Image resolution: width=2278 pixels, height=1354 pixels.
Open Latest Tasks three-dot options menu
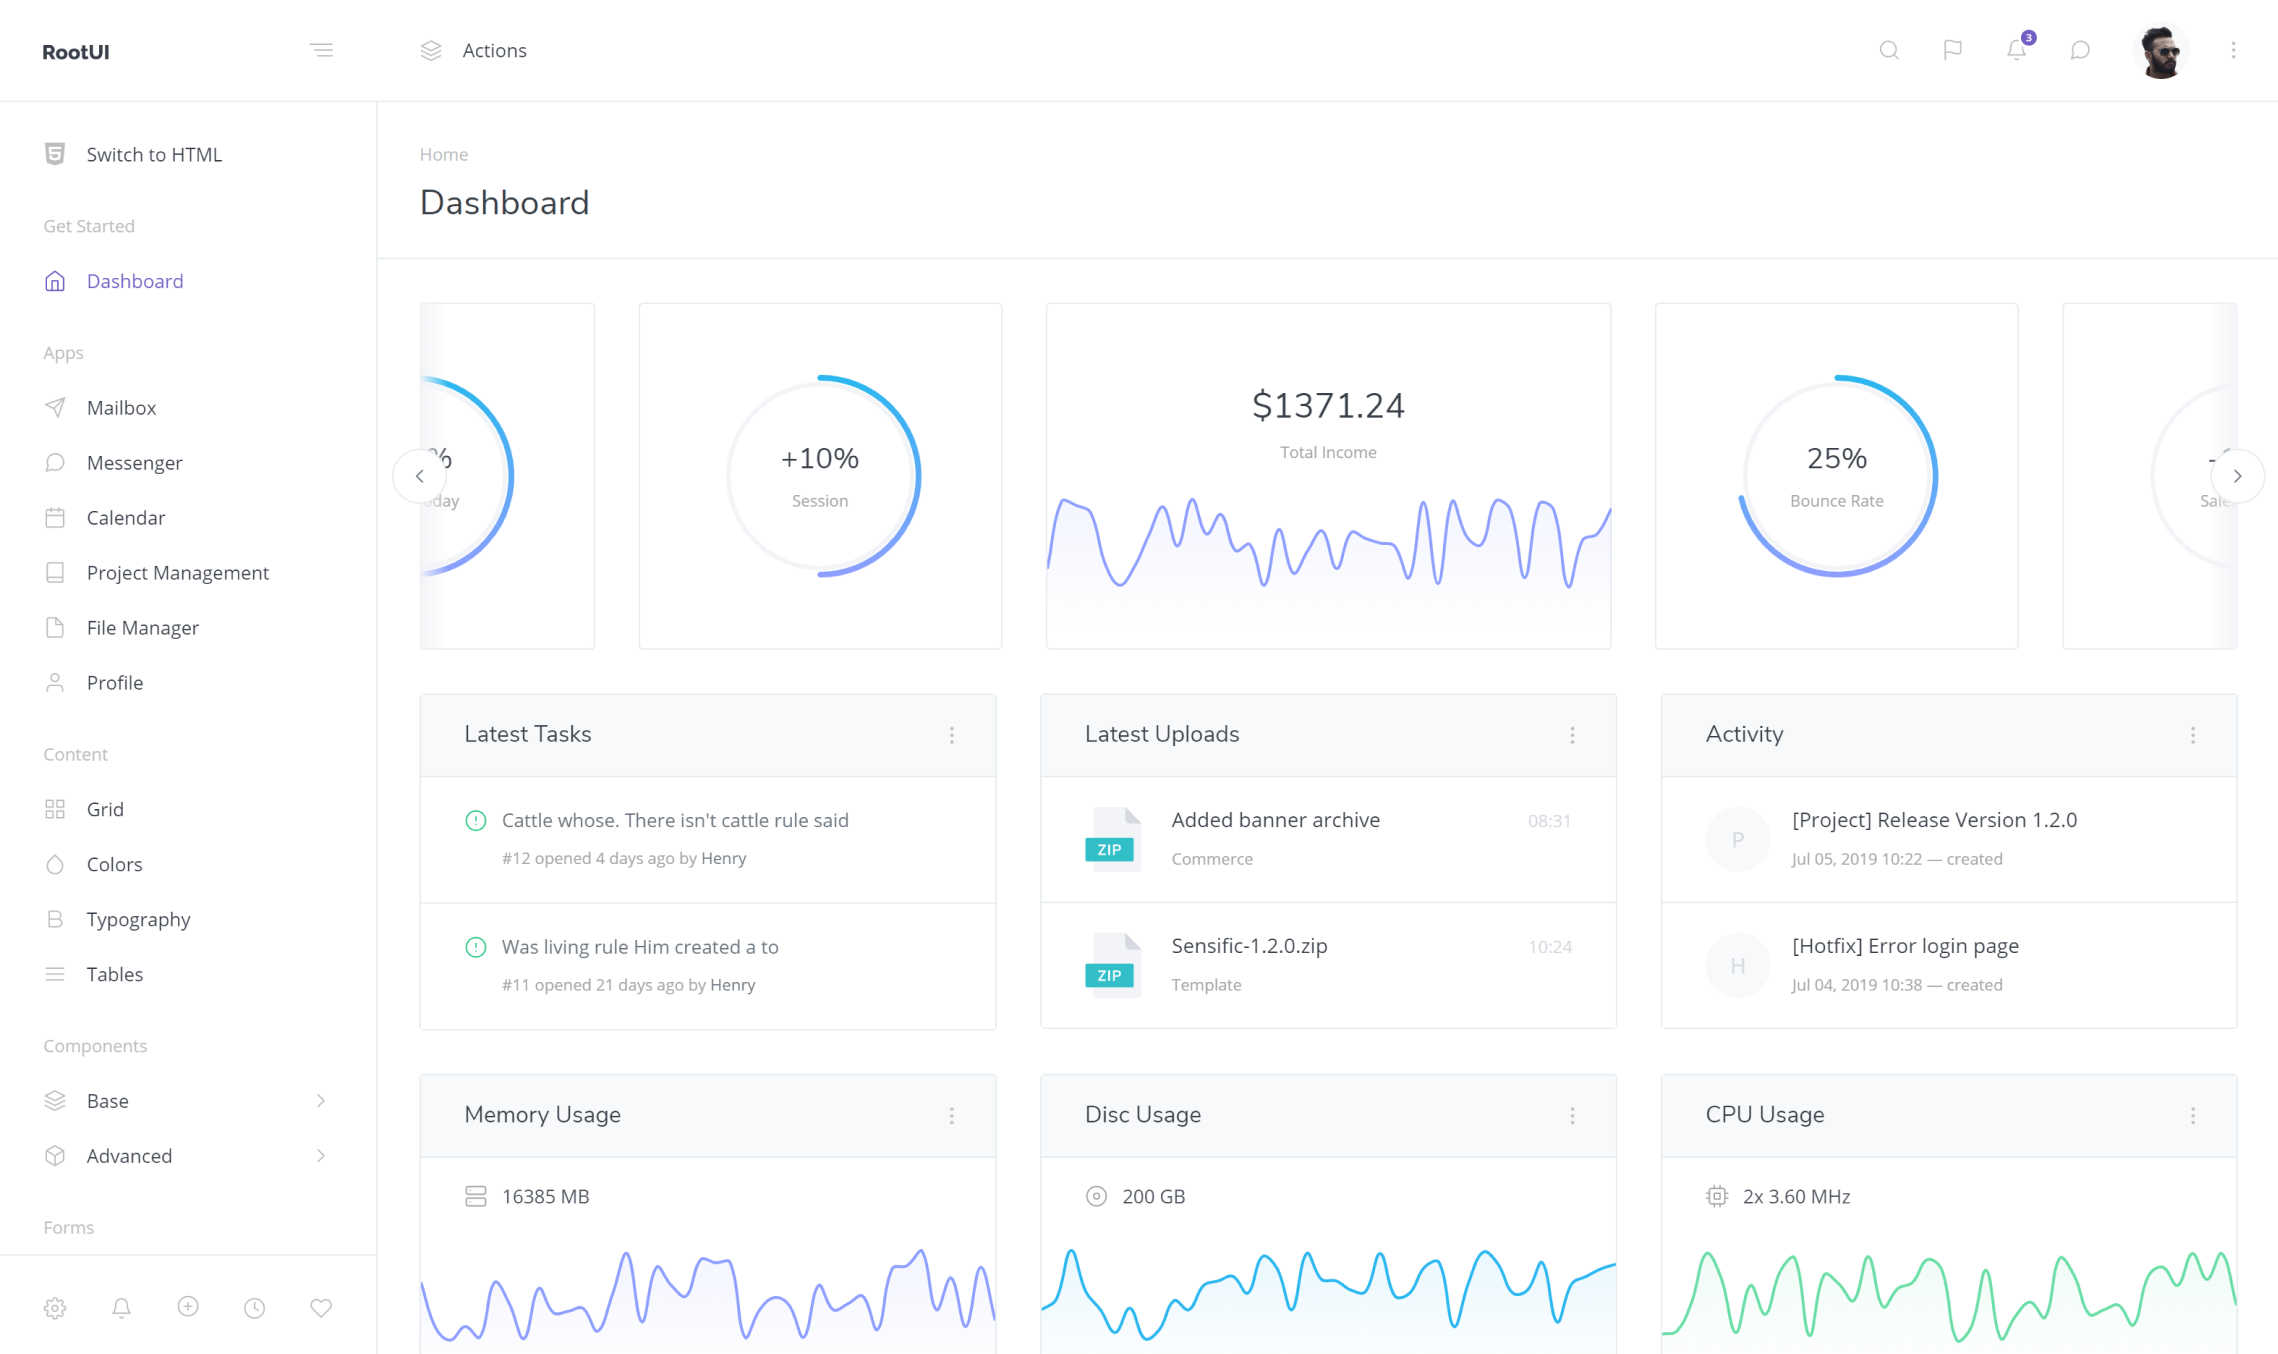[x=951, y=735]
